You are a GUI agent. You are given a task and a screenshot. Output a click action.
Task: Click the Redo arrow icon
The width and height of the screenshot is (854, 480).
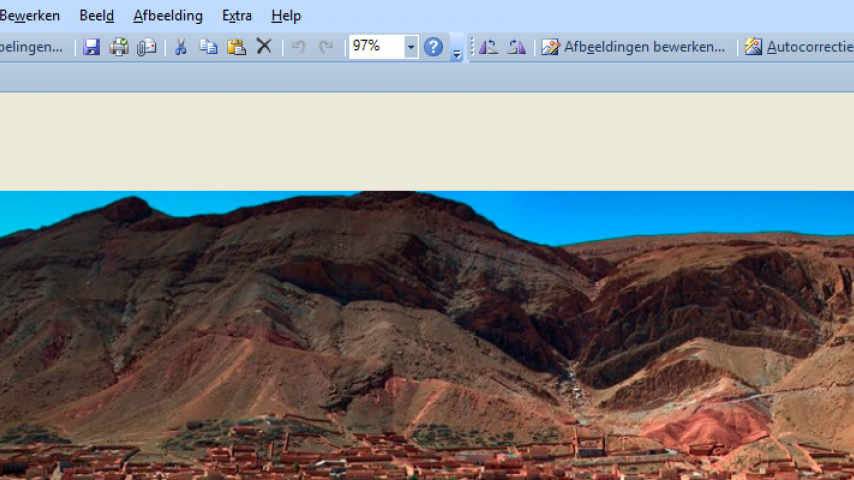point(326,47)
